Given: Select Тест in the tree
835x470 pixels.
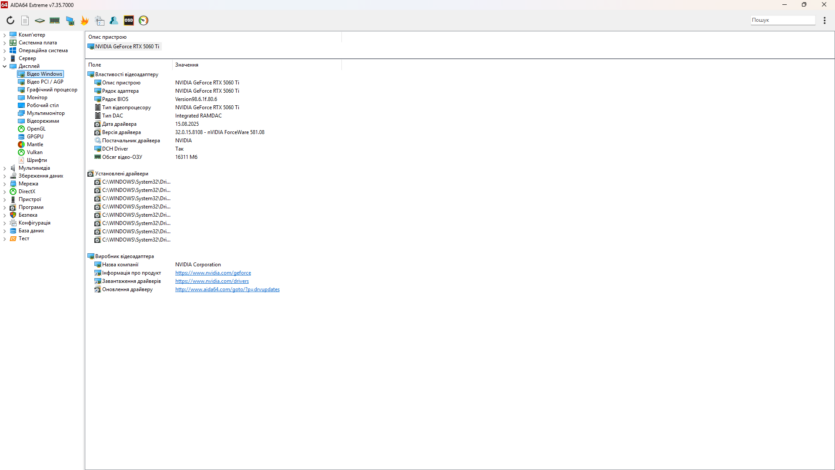Looking at the screenshot, I should point(23,238).
